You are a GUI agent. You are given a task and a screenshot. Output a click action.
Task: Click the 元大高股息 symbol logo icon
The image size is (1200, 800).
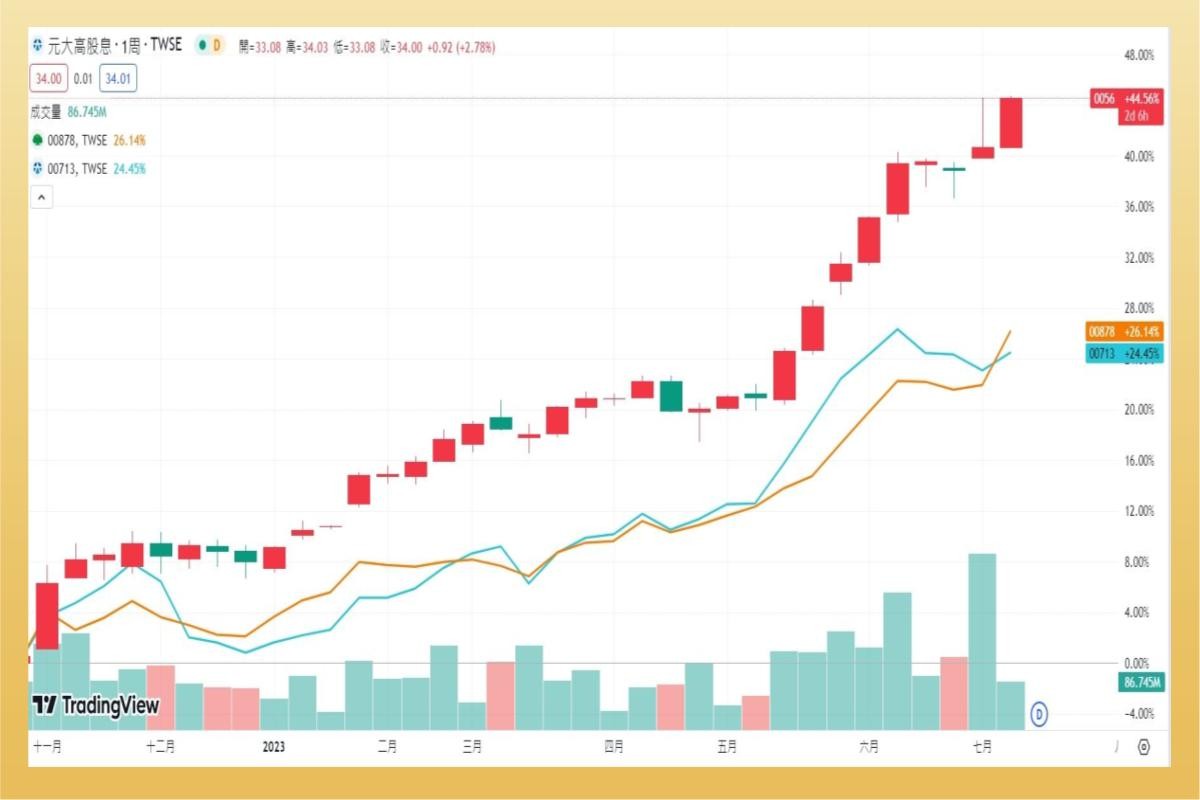(39, 45)
